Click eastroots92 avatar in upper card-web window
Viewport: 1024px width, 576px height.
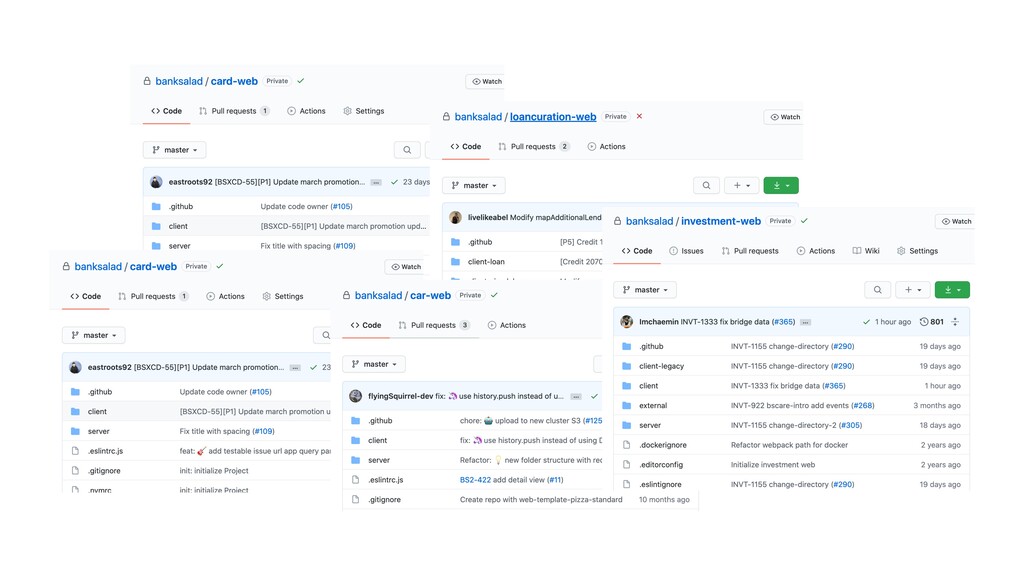[x=156, y=182]
